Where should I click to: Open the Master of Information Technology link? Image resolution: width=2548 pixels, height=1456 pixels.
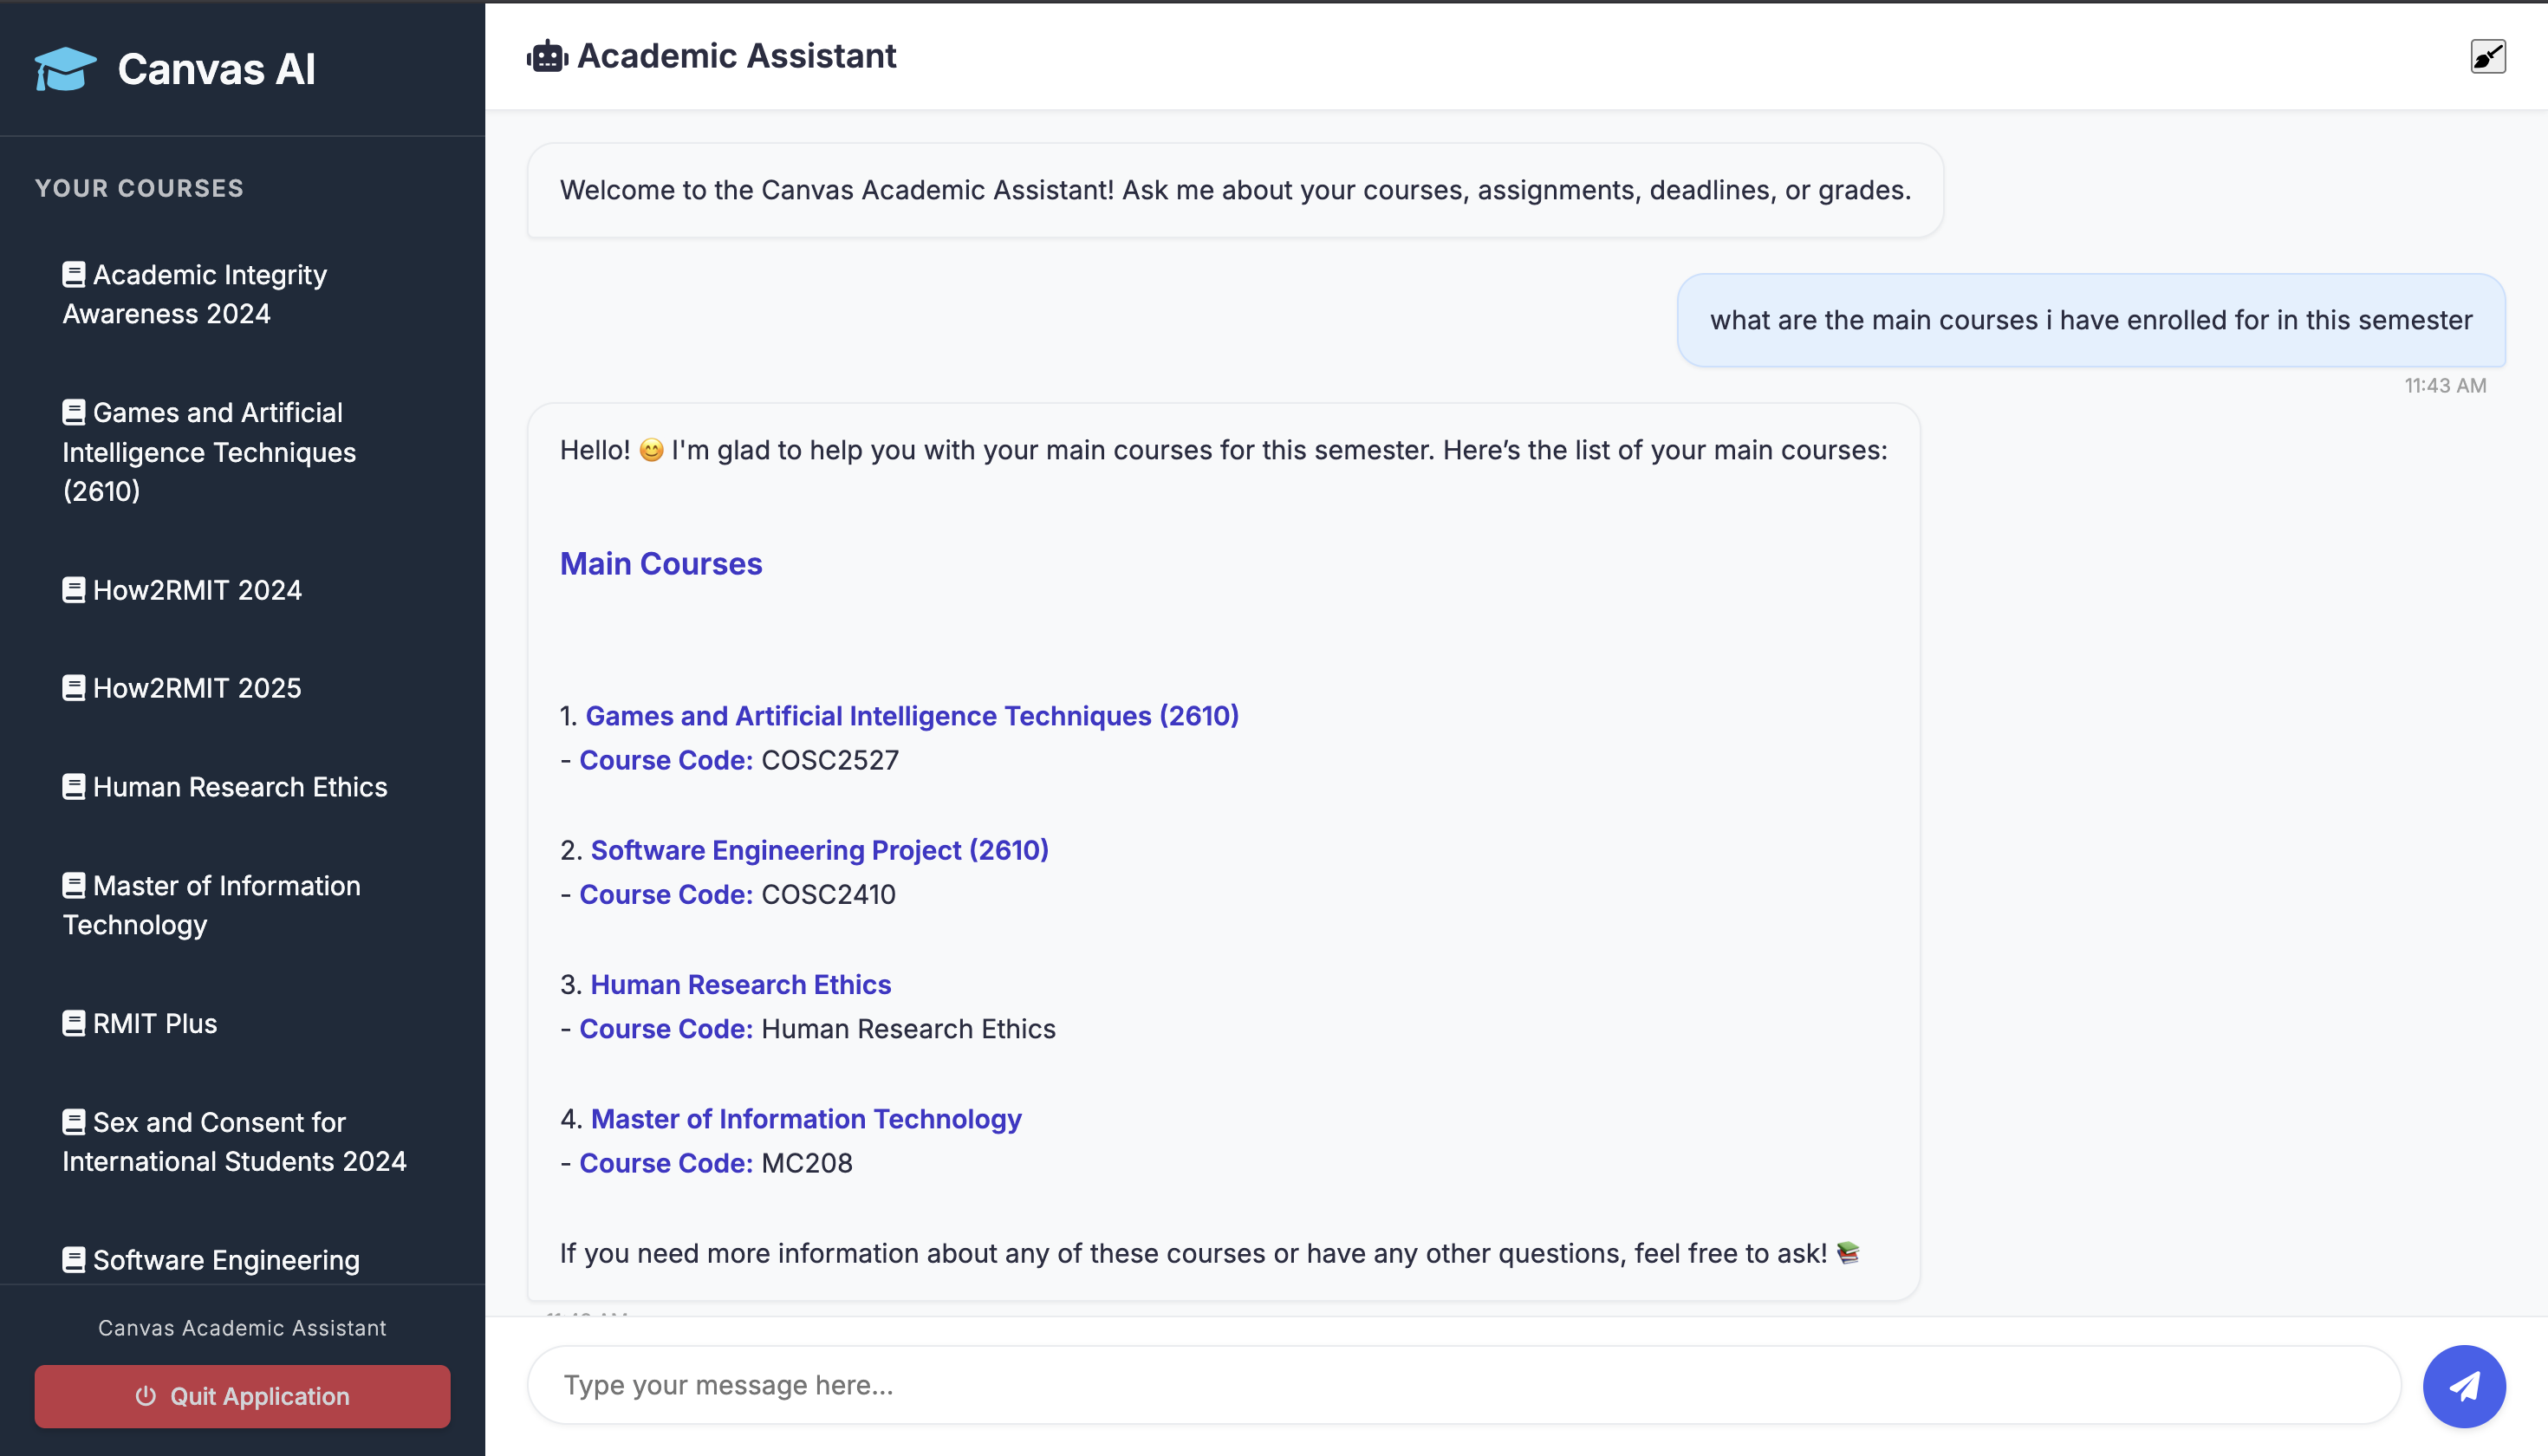(806, 1119)
